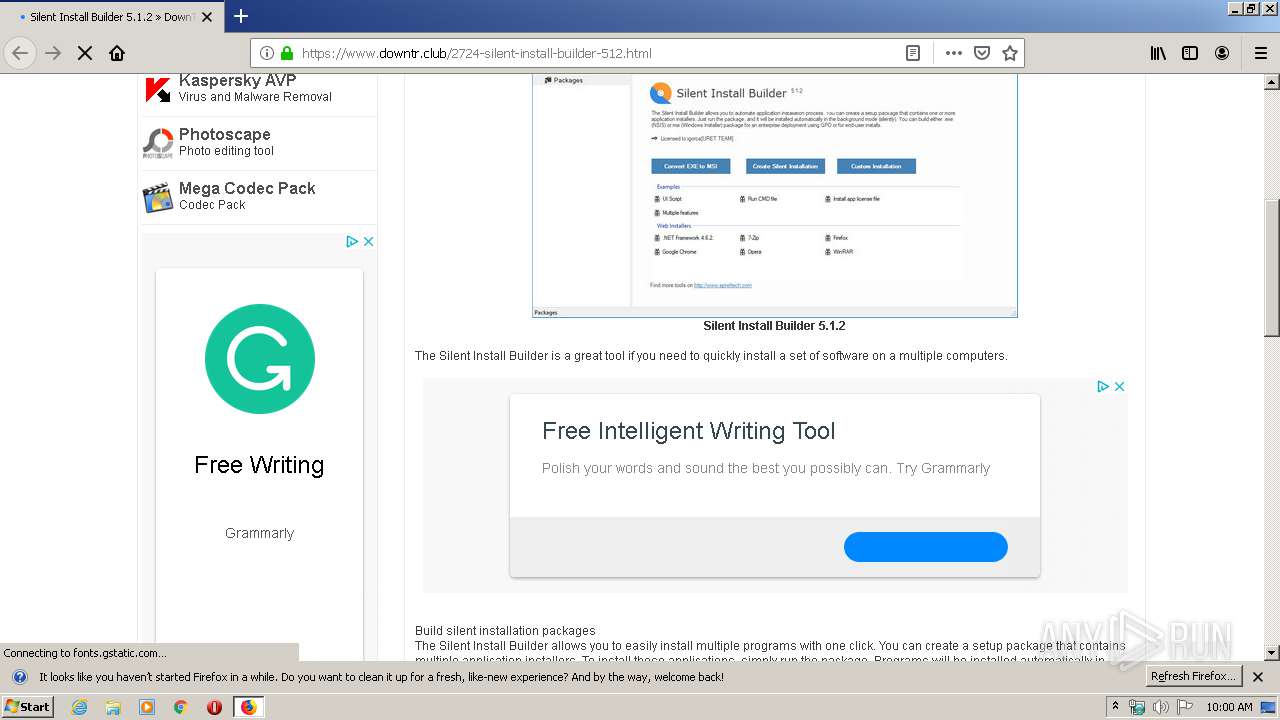
Task: Open page actions three-dot menu
Action: (954, 53)
